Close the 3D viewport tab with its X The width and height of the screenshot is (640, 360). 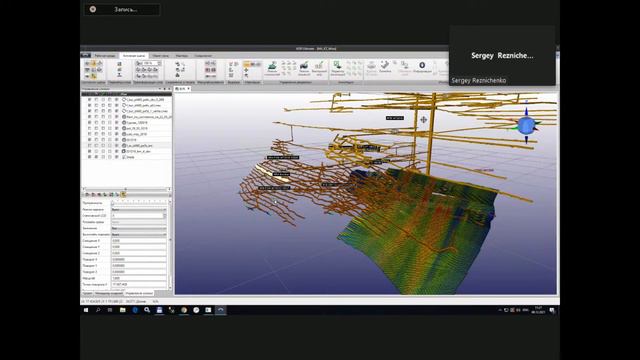coord(189,89)
